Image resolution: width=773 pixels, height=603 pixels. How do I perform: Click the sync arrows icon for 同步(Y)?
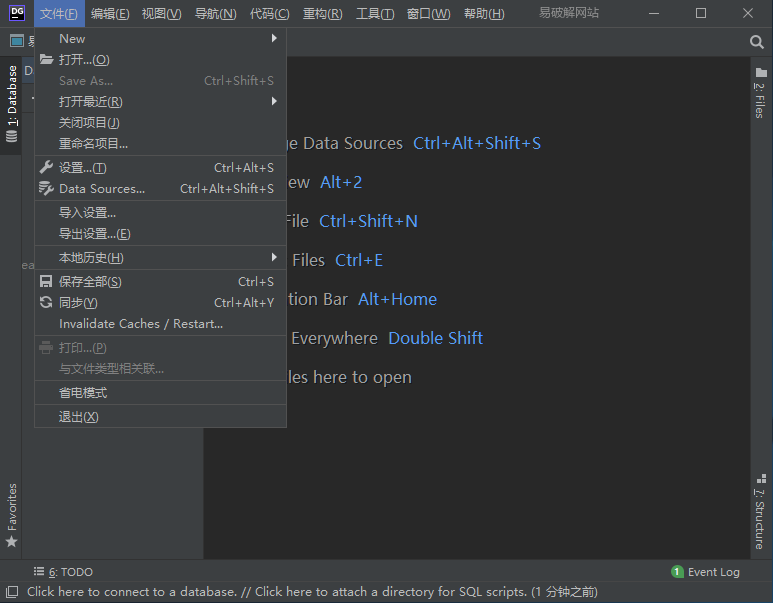click(x=46, y=302)
